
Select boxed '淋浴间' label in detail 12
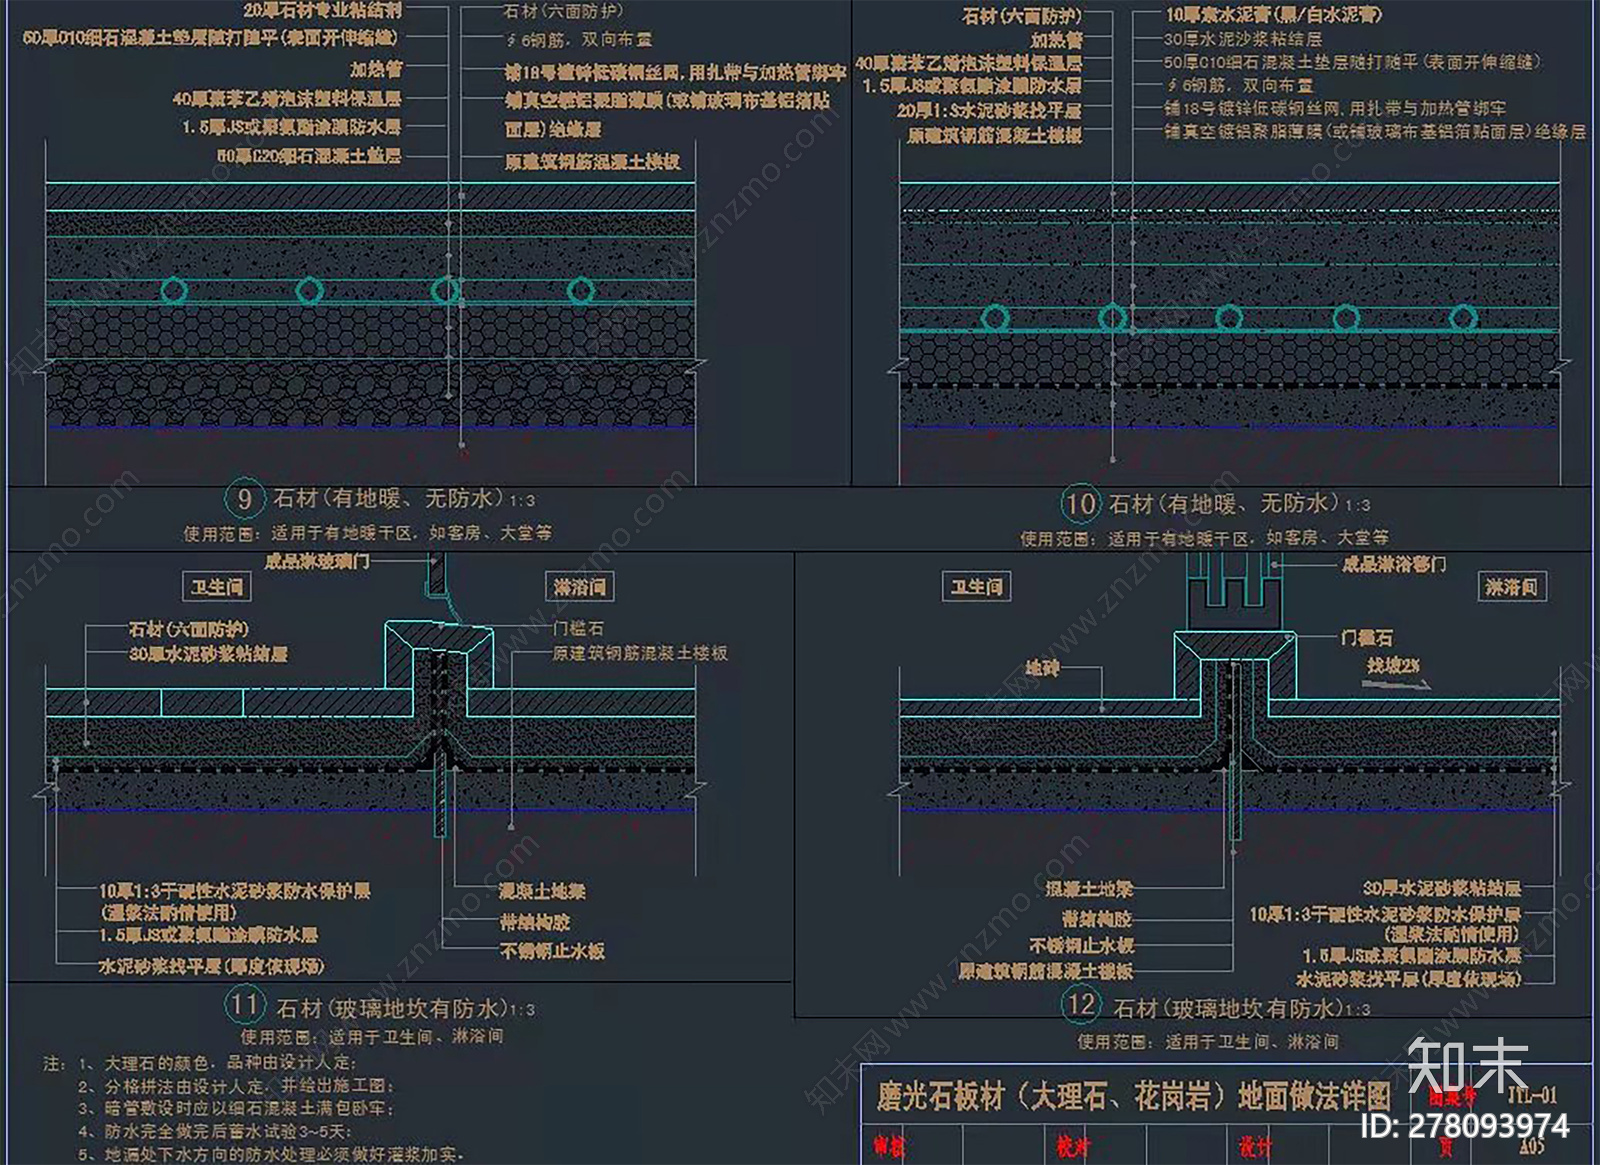pyautogui.click(x=1512, y=587)
